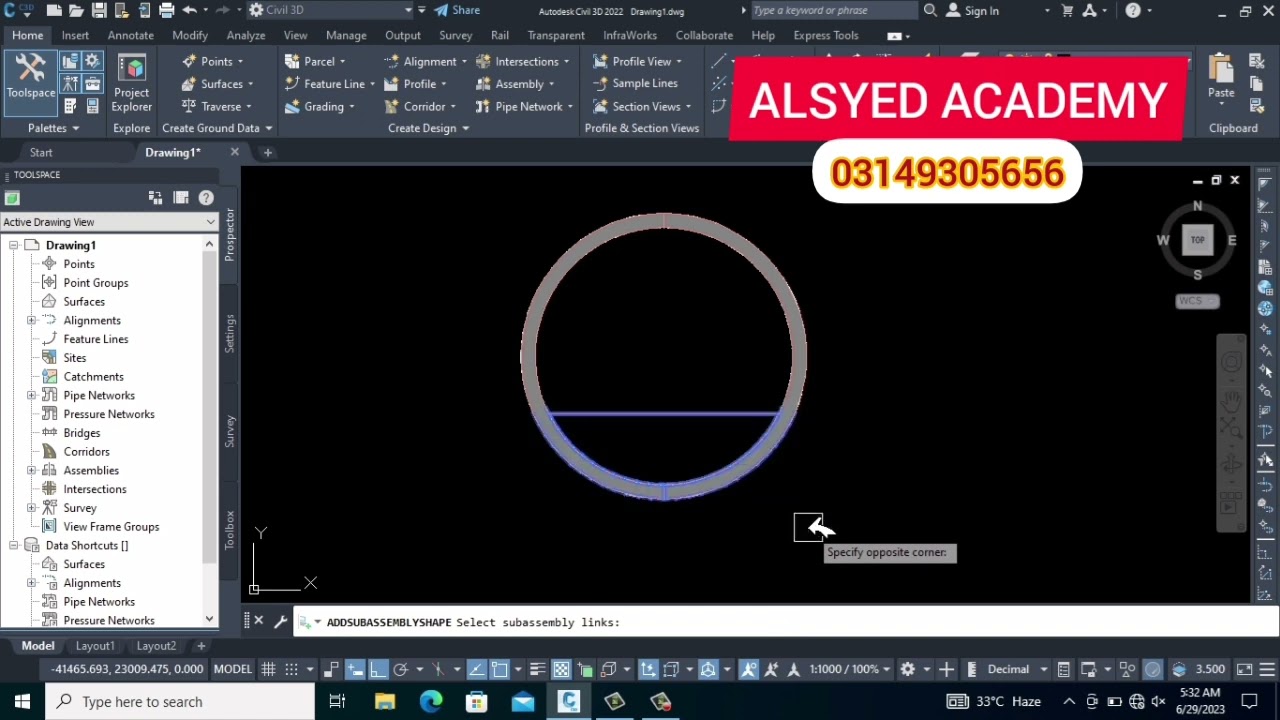
Task: Click the search magnifier icon in title bar
Action: (x=931, y=11)
